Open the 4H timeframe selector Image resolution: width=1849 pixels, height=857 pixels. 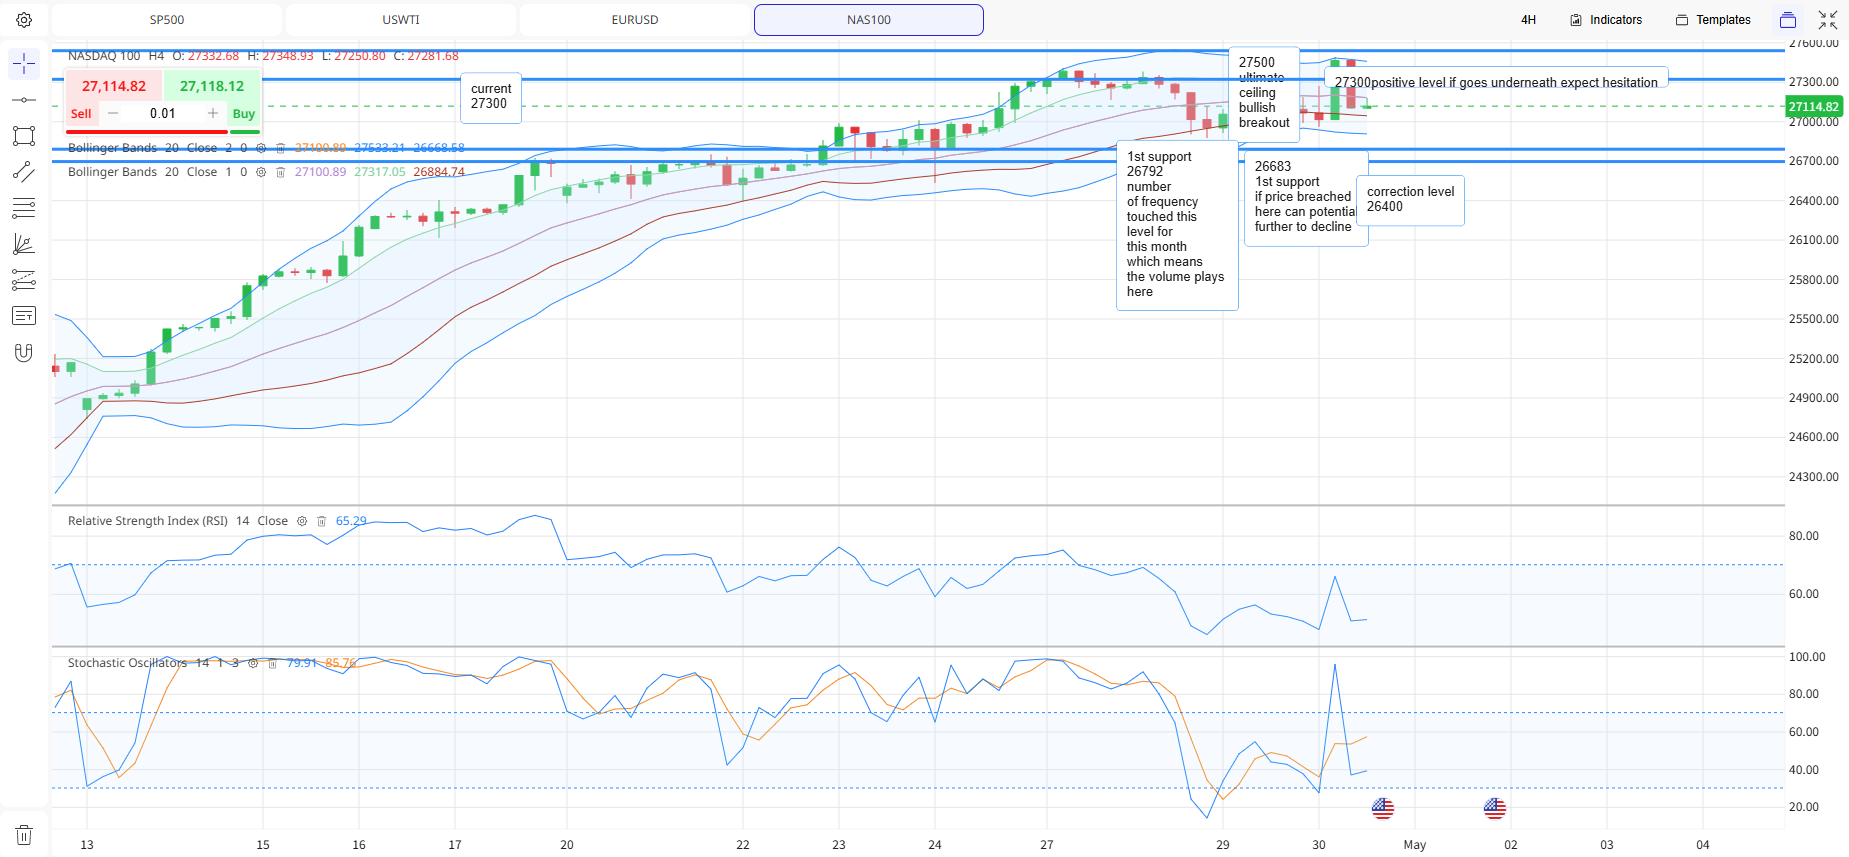[1528, 20]
